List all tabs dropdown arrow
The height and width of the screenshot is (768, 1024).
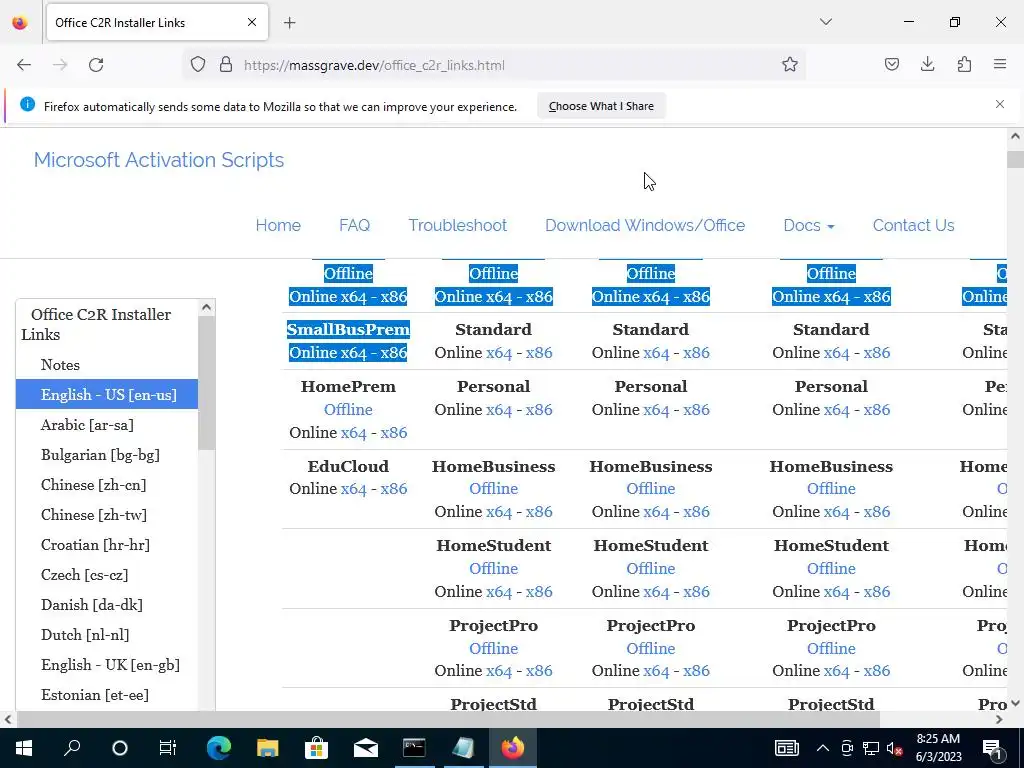point(826,22)
